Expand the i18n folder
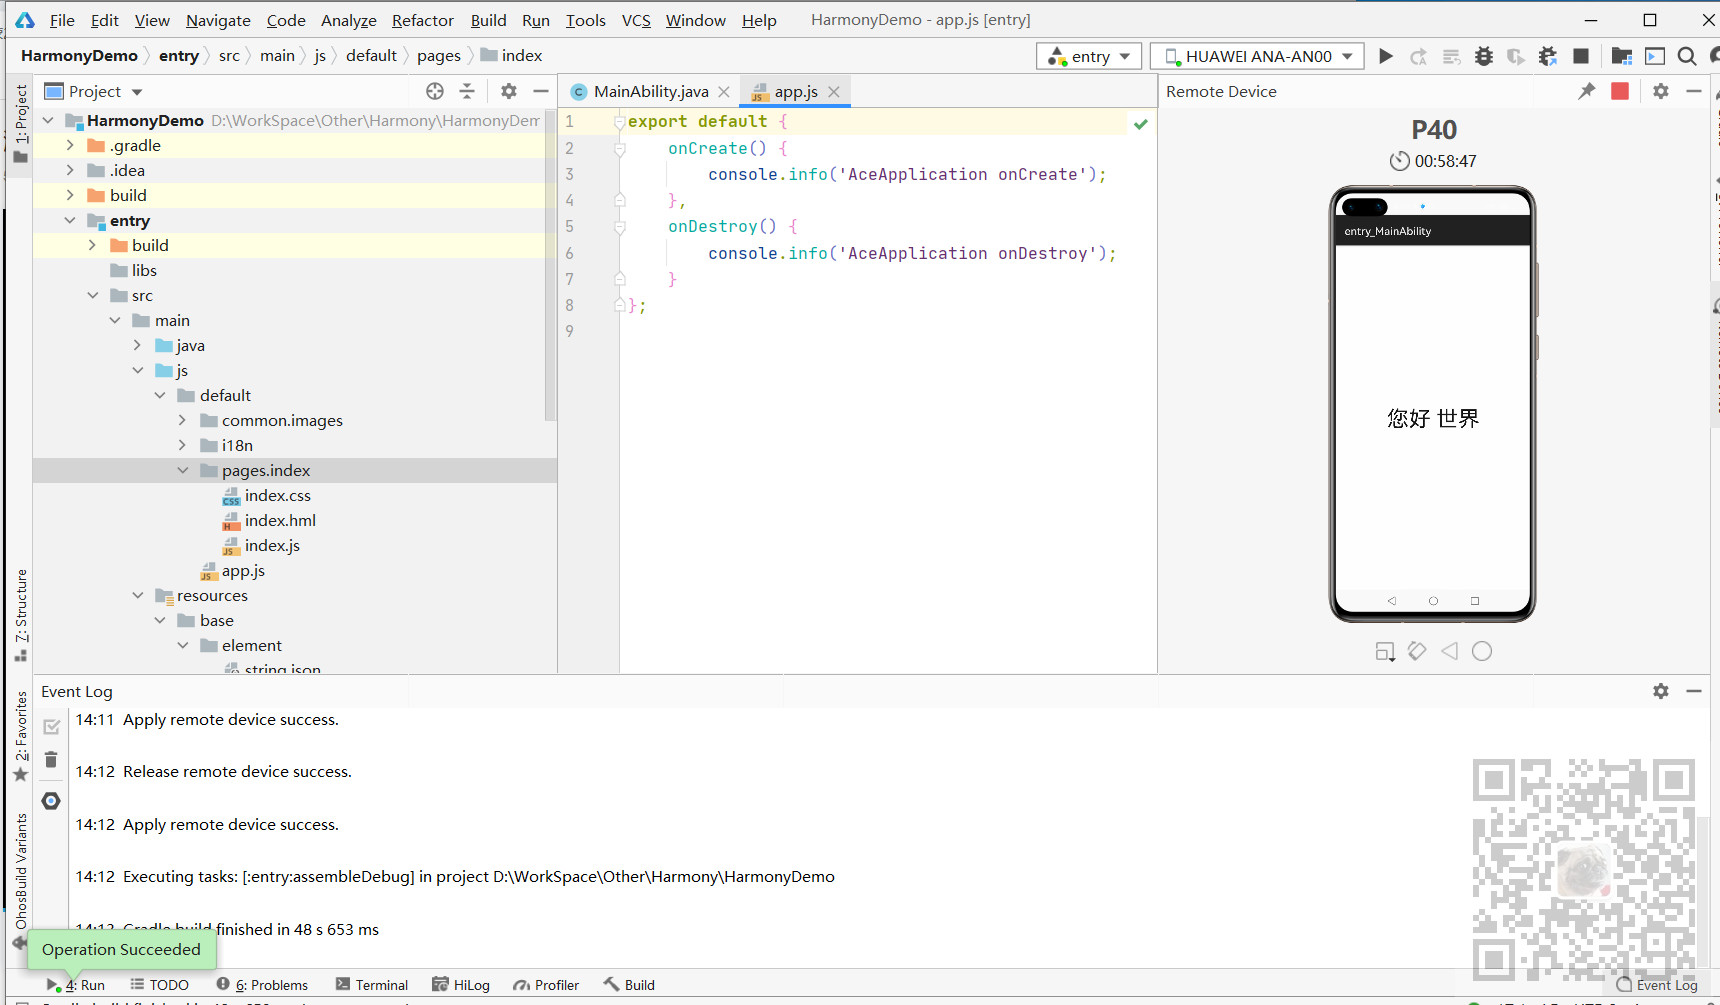 pyautogui.click(x=182, y=445)
